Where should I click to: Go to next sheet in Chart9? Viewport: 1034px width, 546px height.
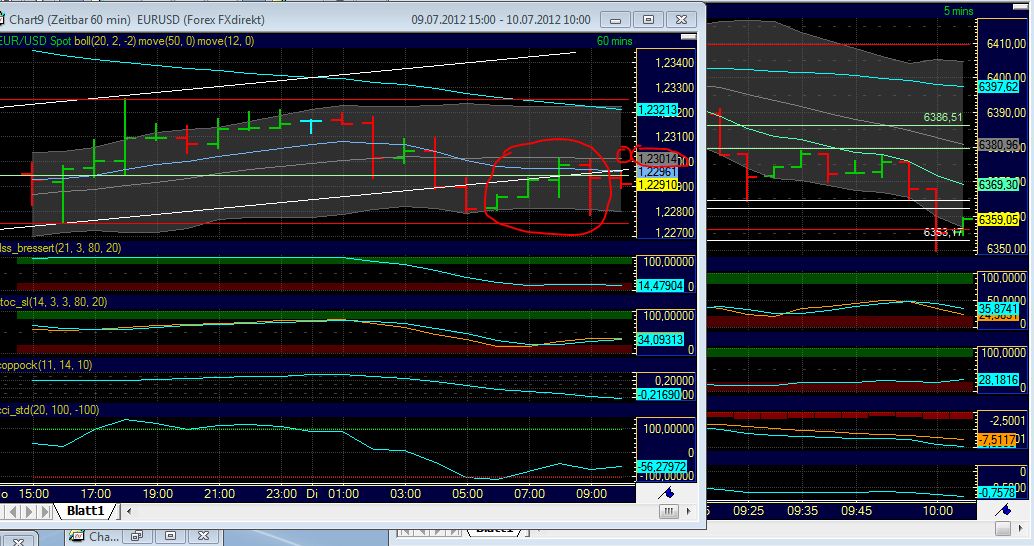point(30,511)
